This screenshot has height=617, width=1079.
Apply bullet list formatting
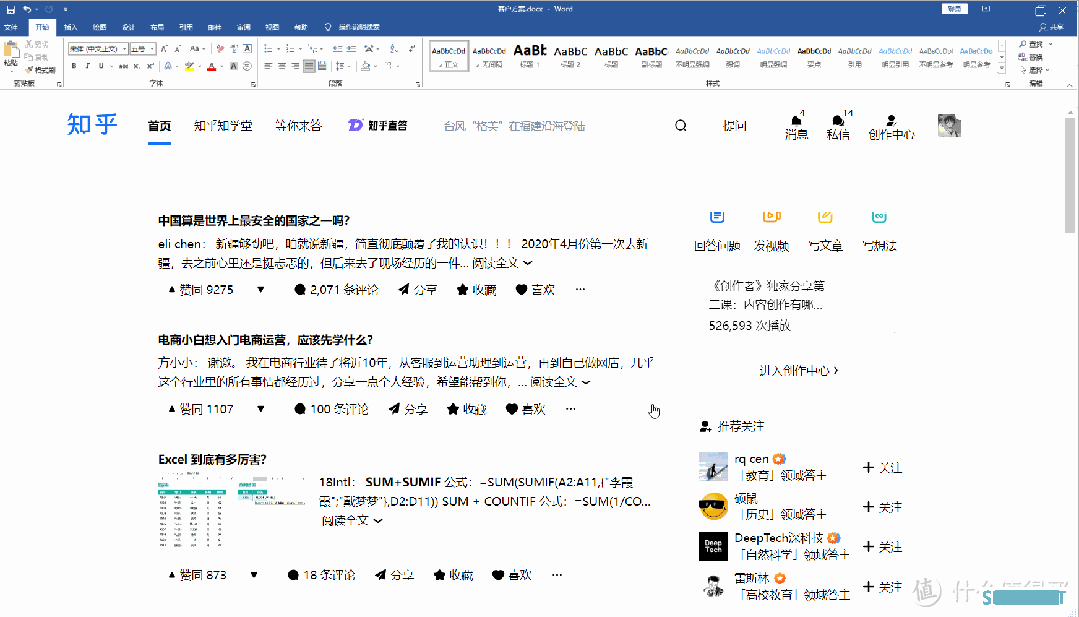268,49
